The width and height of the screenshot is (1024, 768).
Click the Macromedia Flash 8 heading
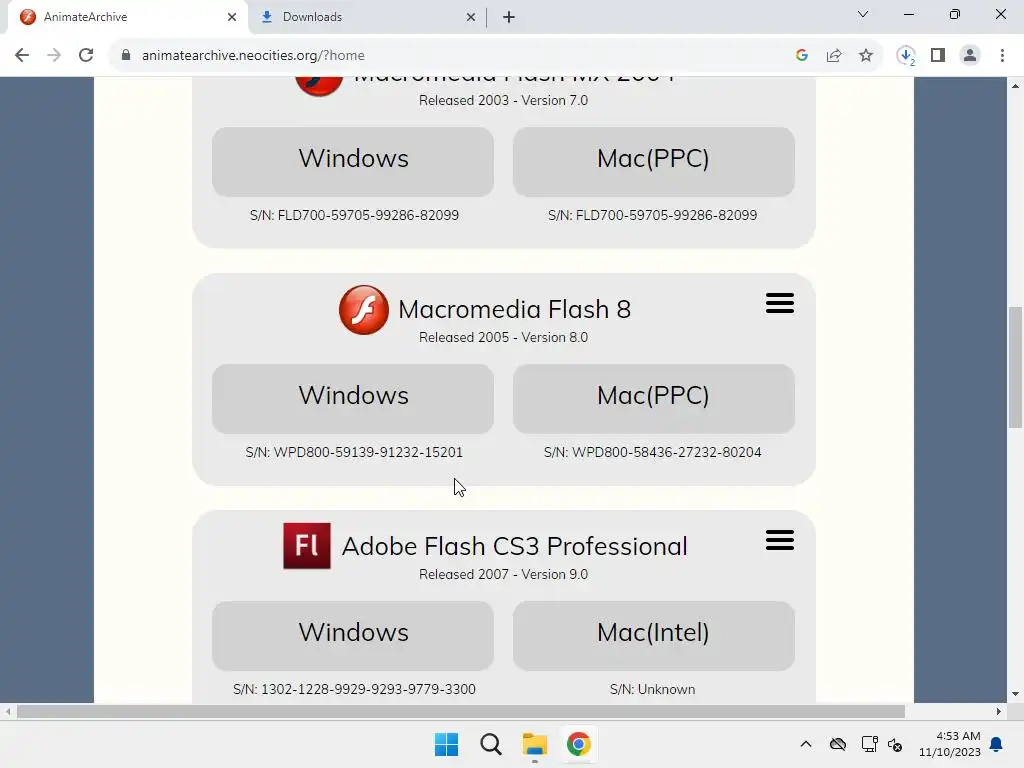coord(515,310)
